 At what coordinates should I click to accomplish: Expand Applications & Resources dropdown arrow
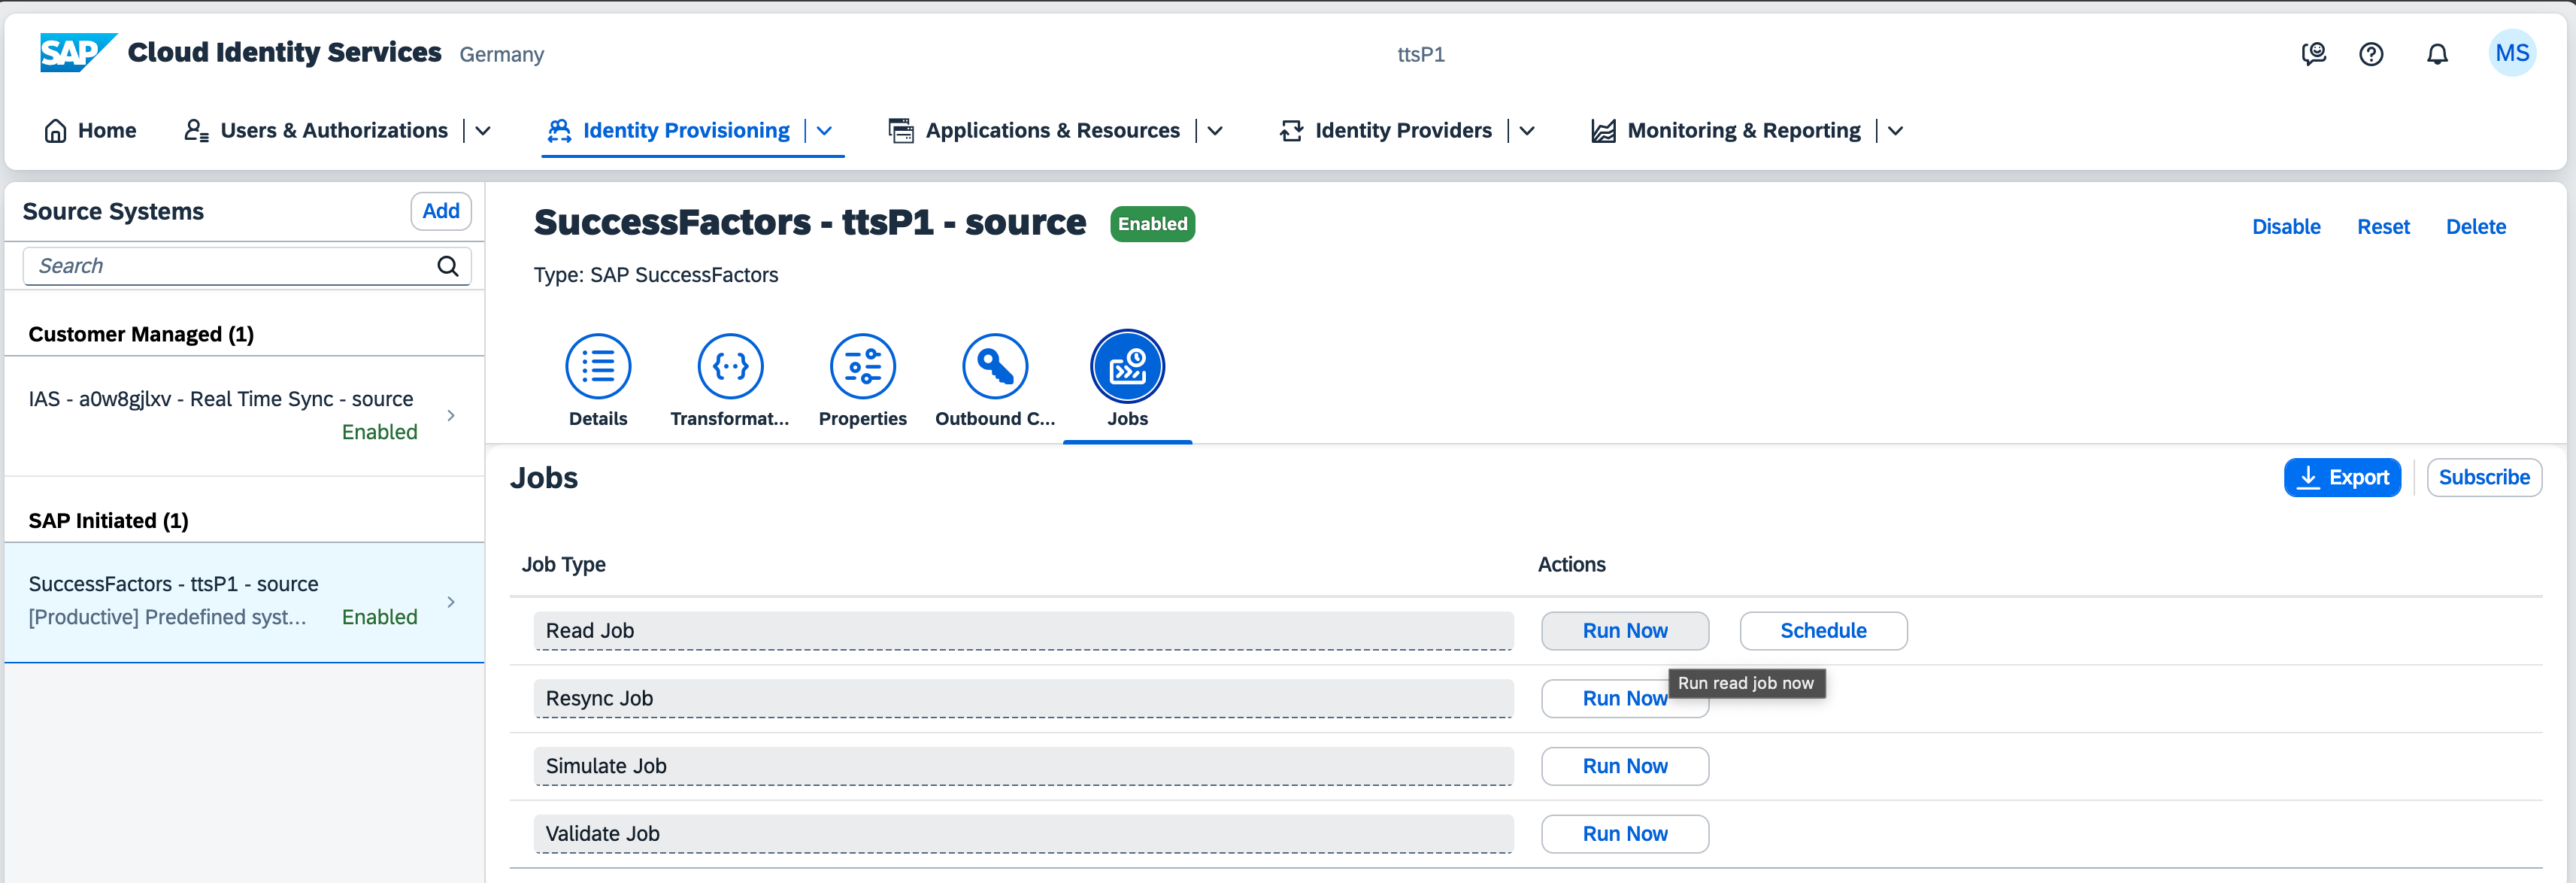[1215, 131]
